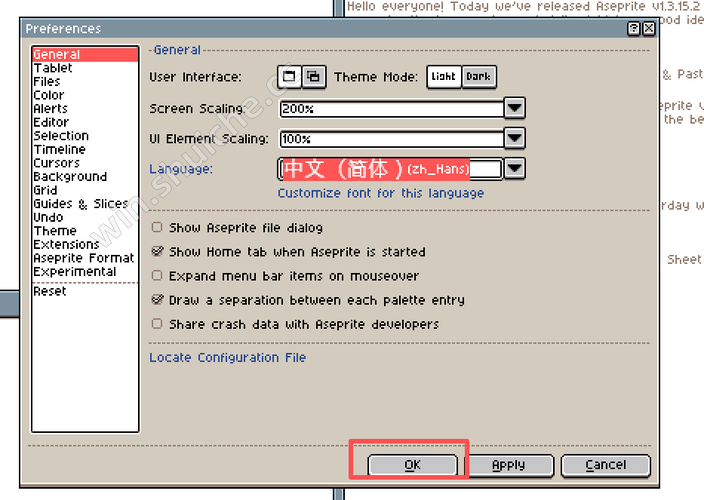Close the Preferences dialog with X icon
Viewport: 704px width, 500px height.
coord(648,29)
